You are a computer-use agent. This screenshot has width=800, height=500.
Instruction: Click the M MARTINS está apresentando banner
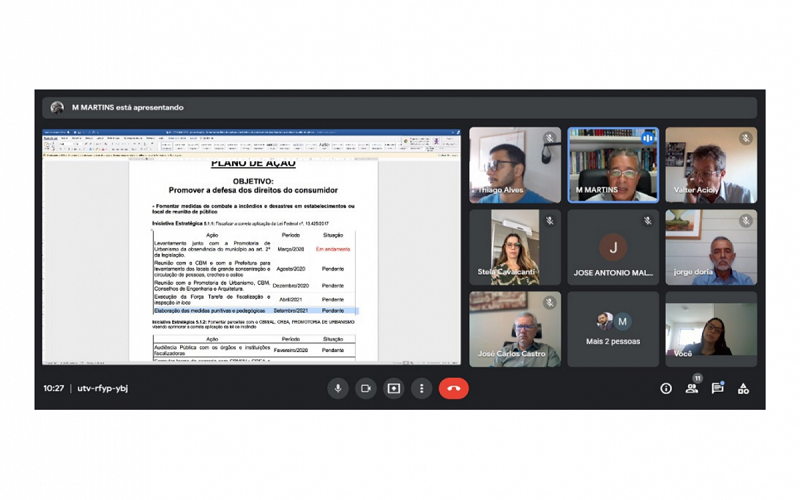(399, 108)
